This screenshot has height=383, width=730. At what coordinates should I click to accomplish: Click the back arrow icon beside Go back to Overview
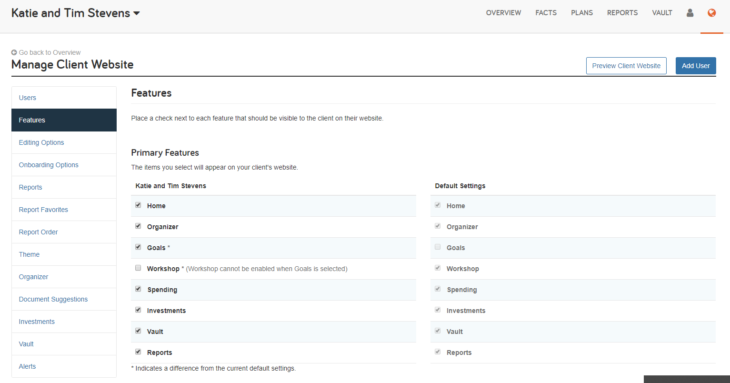[14, 53]
